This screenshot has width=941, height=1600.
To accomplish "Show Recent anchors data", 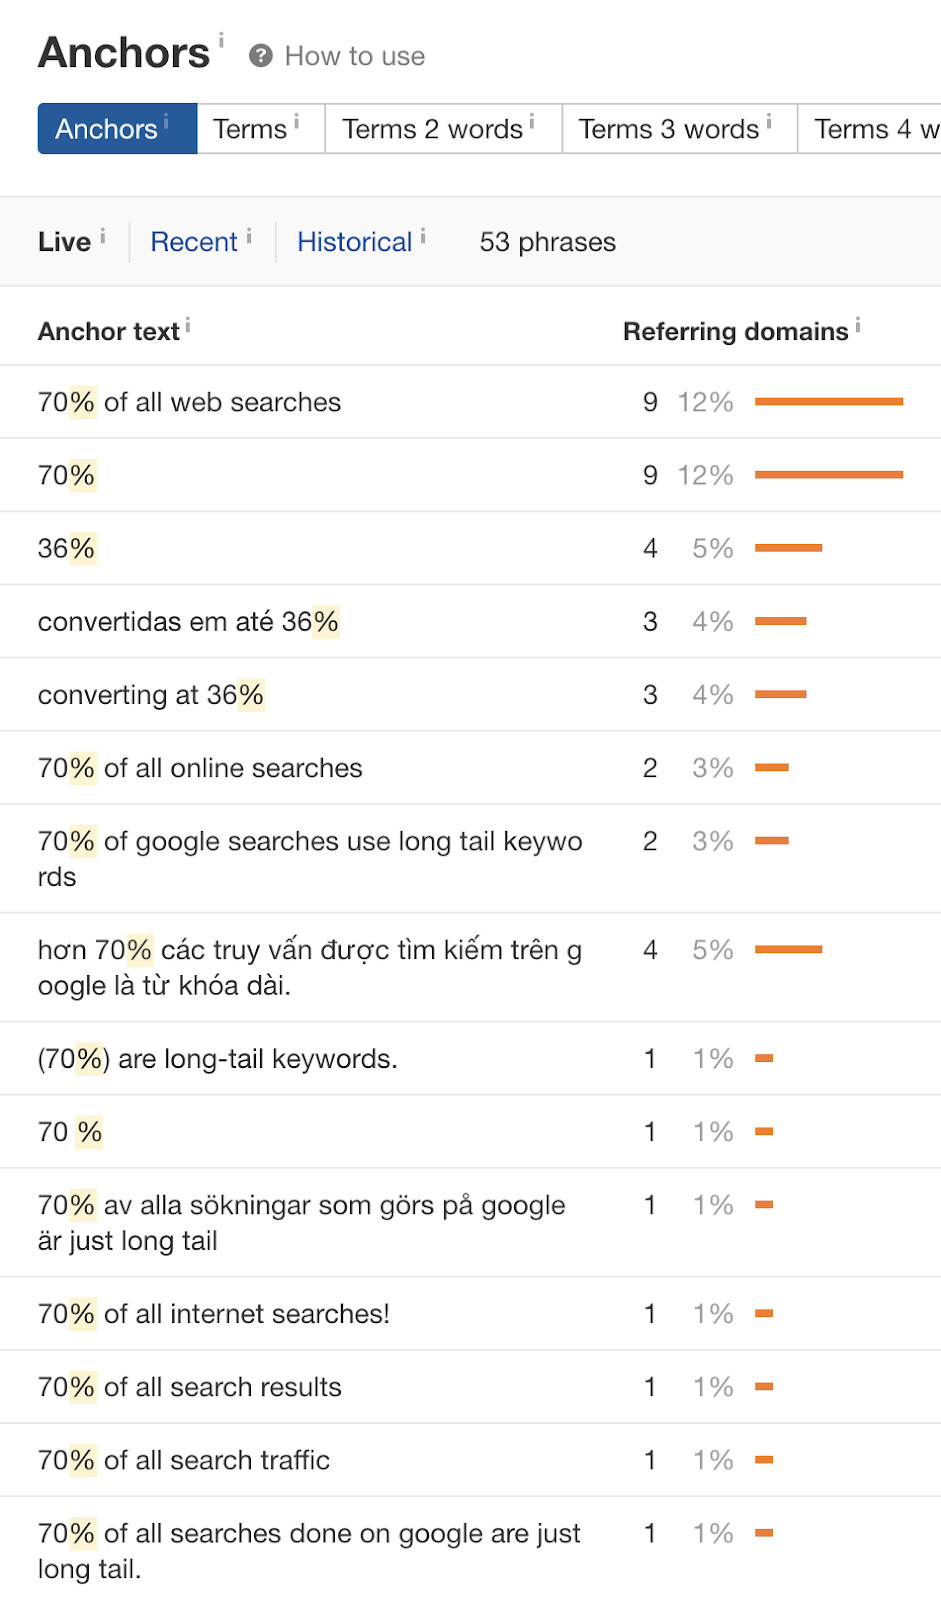I will point(194,242).
